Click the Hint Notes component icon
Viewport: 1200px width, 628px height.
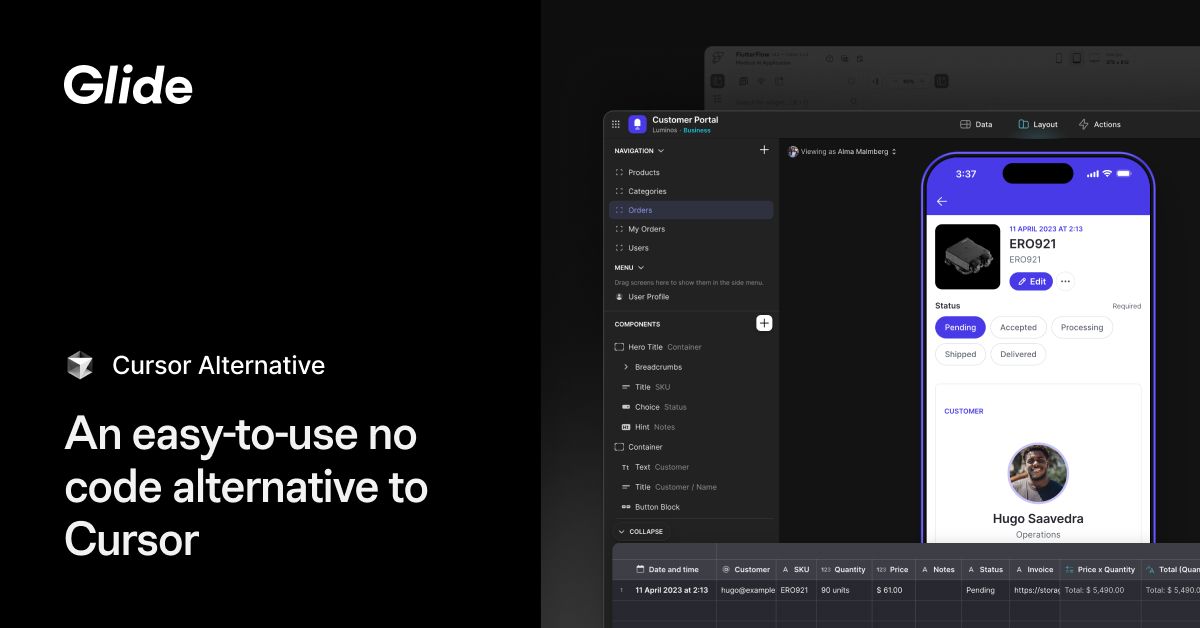point(625,427)
